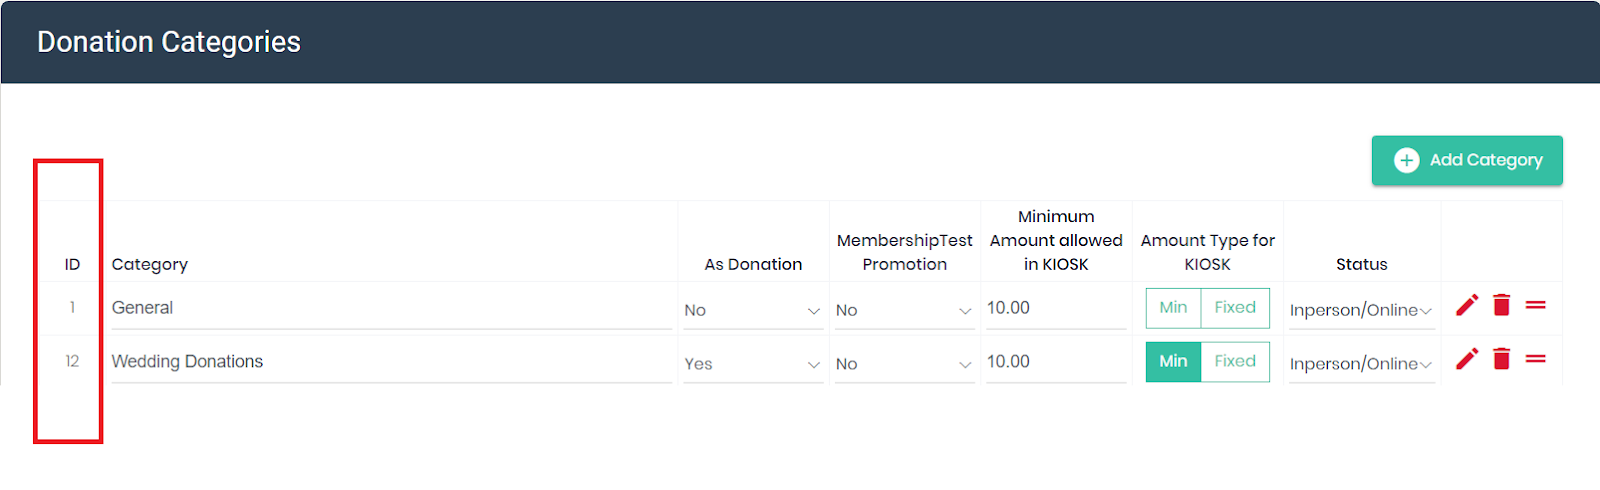This screenshot has width=1600, height=490.
Task: Delete the General category via trash icon
Action: click(x=1501, y=306)
